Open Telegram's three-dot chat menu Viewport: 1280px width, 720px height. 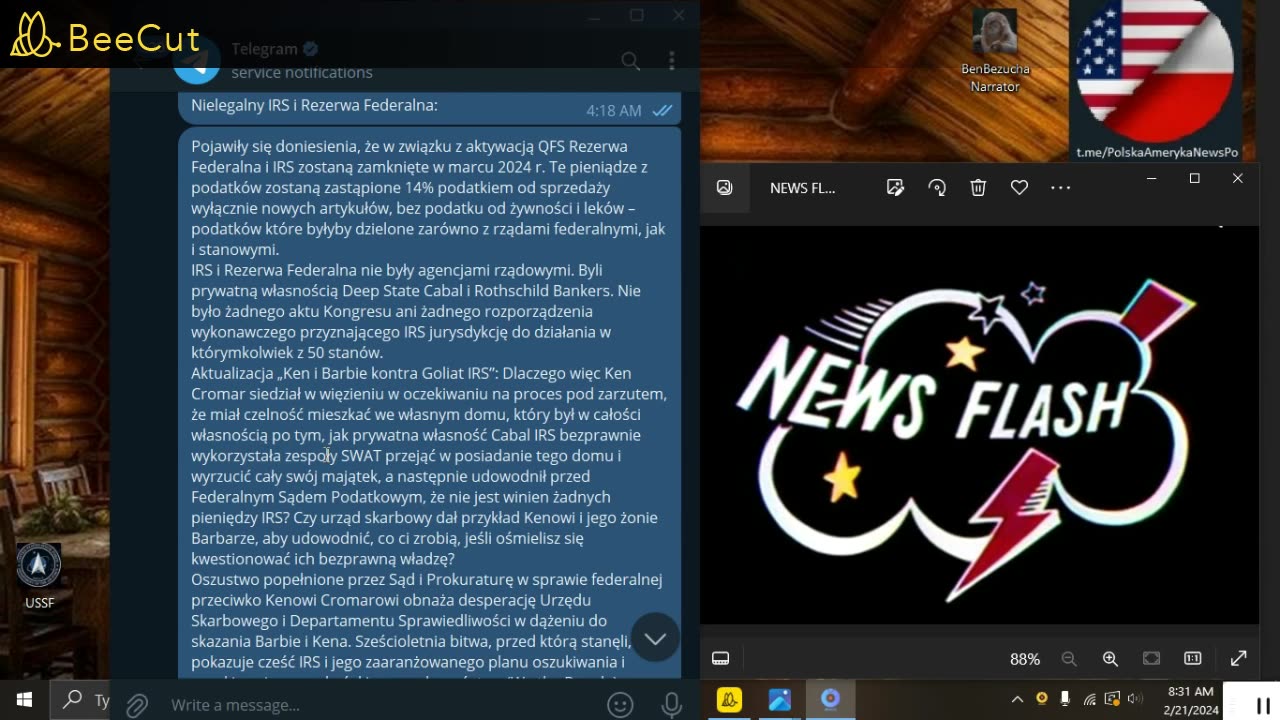click(x=672, y=61)
